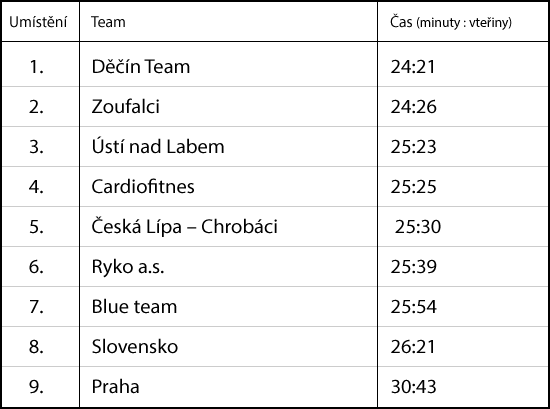Click the time 24:21
The height and width of the screenshot is (409, 550).
click(413, 67)
